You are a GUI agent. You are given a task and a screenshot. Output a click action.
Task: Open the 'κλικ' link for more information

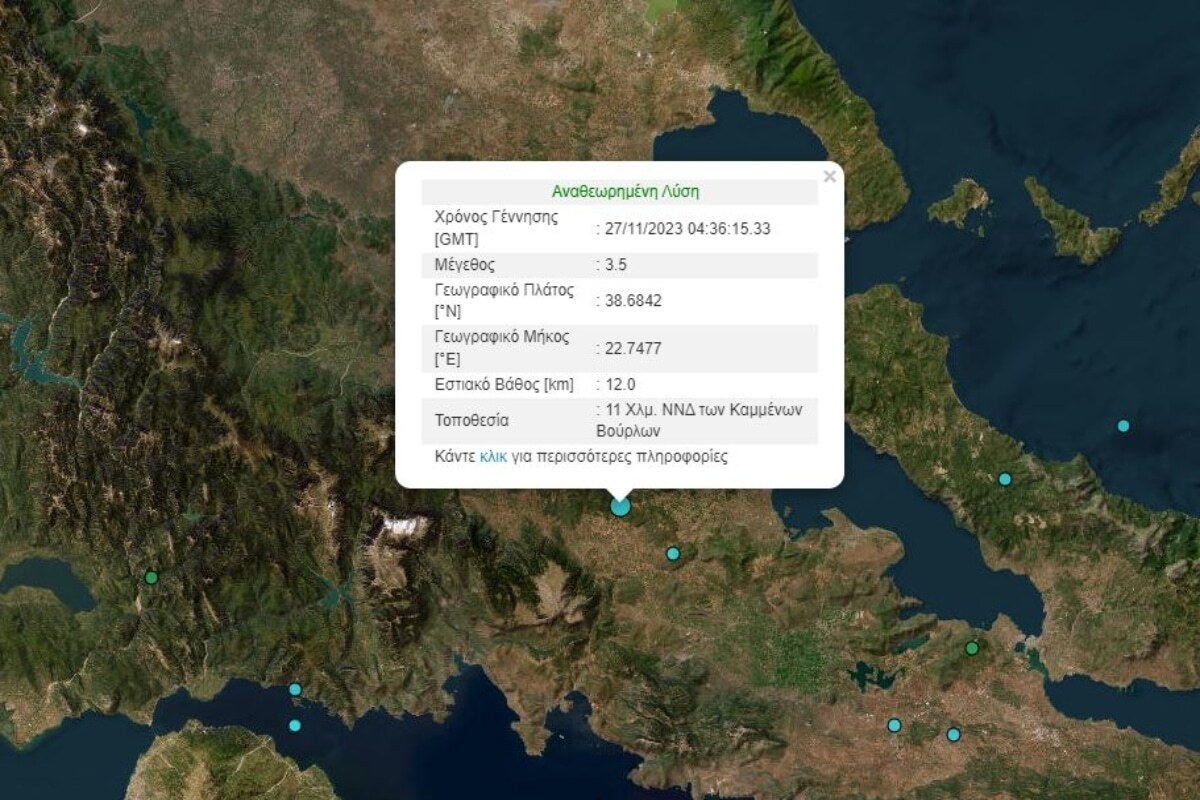click(x=493, y=457)
